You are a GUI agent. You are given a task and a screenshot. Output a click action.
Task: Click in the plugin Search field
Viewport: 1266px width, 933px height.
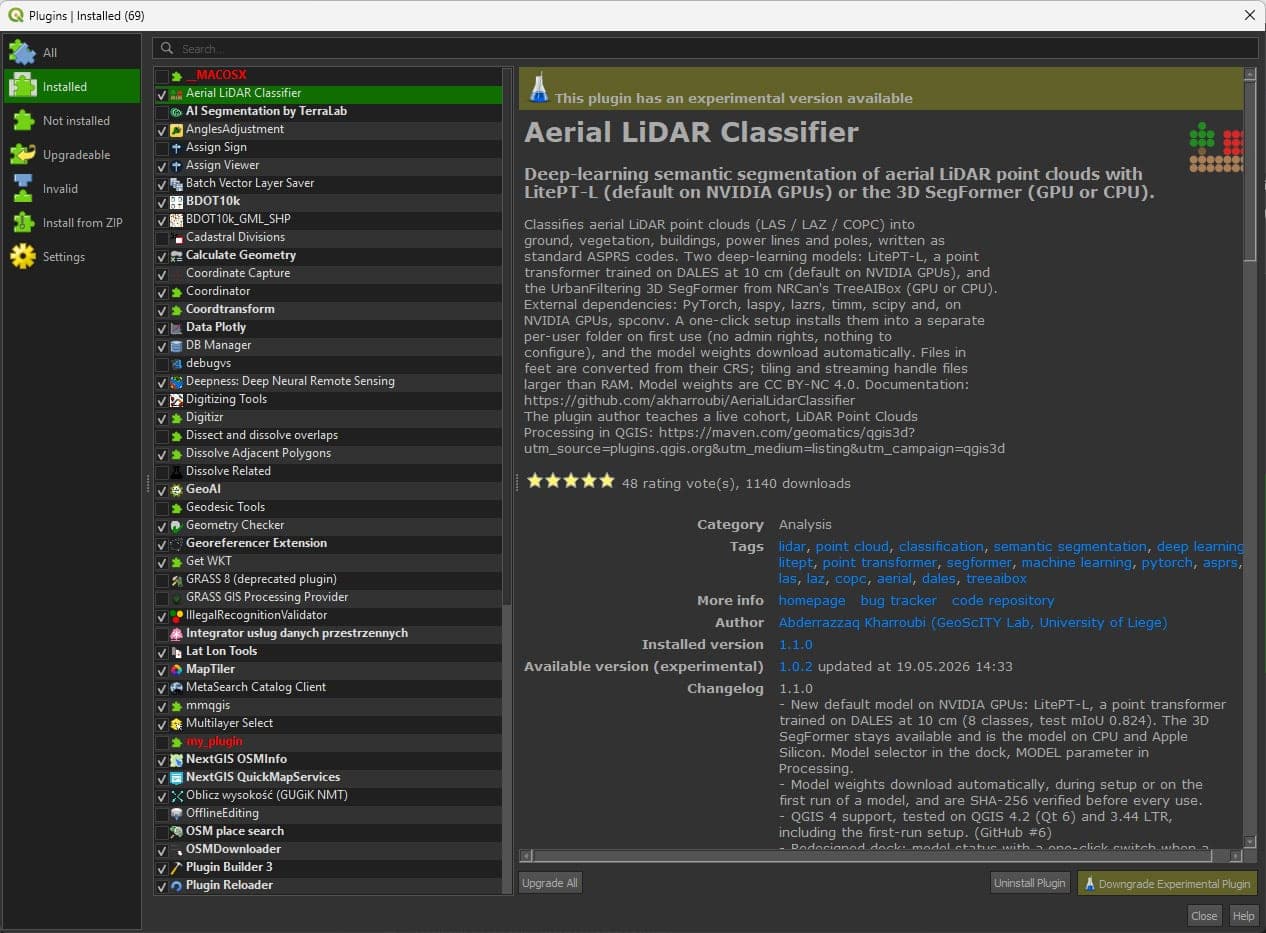pos(705,48)
